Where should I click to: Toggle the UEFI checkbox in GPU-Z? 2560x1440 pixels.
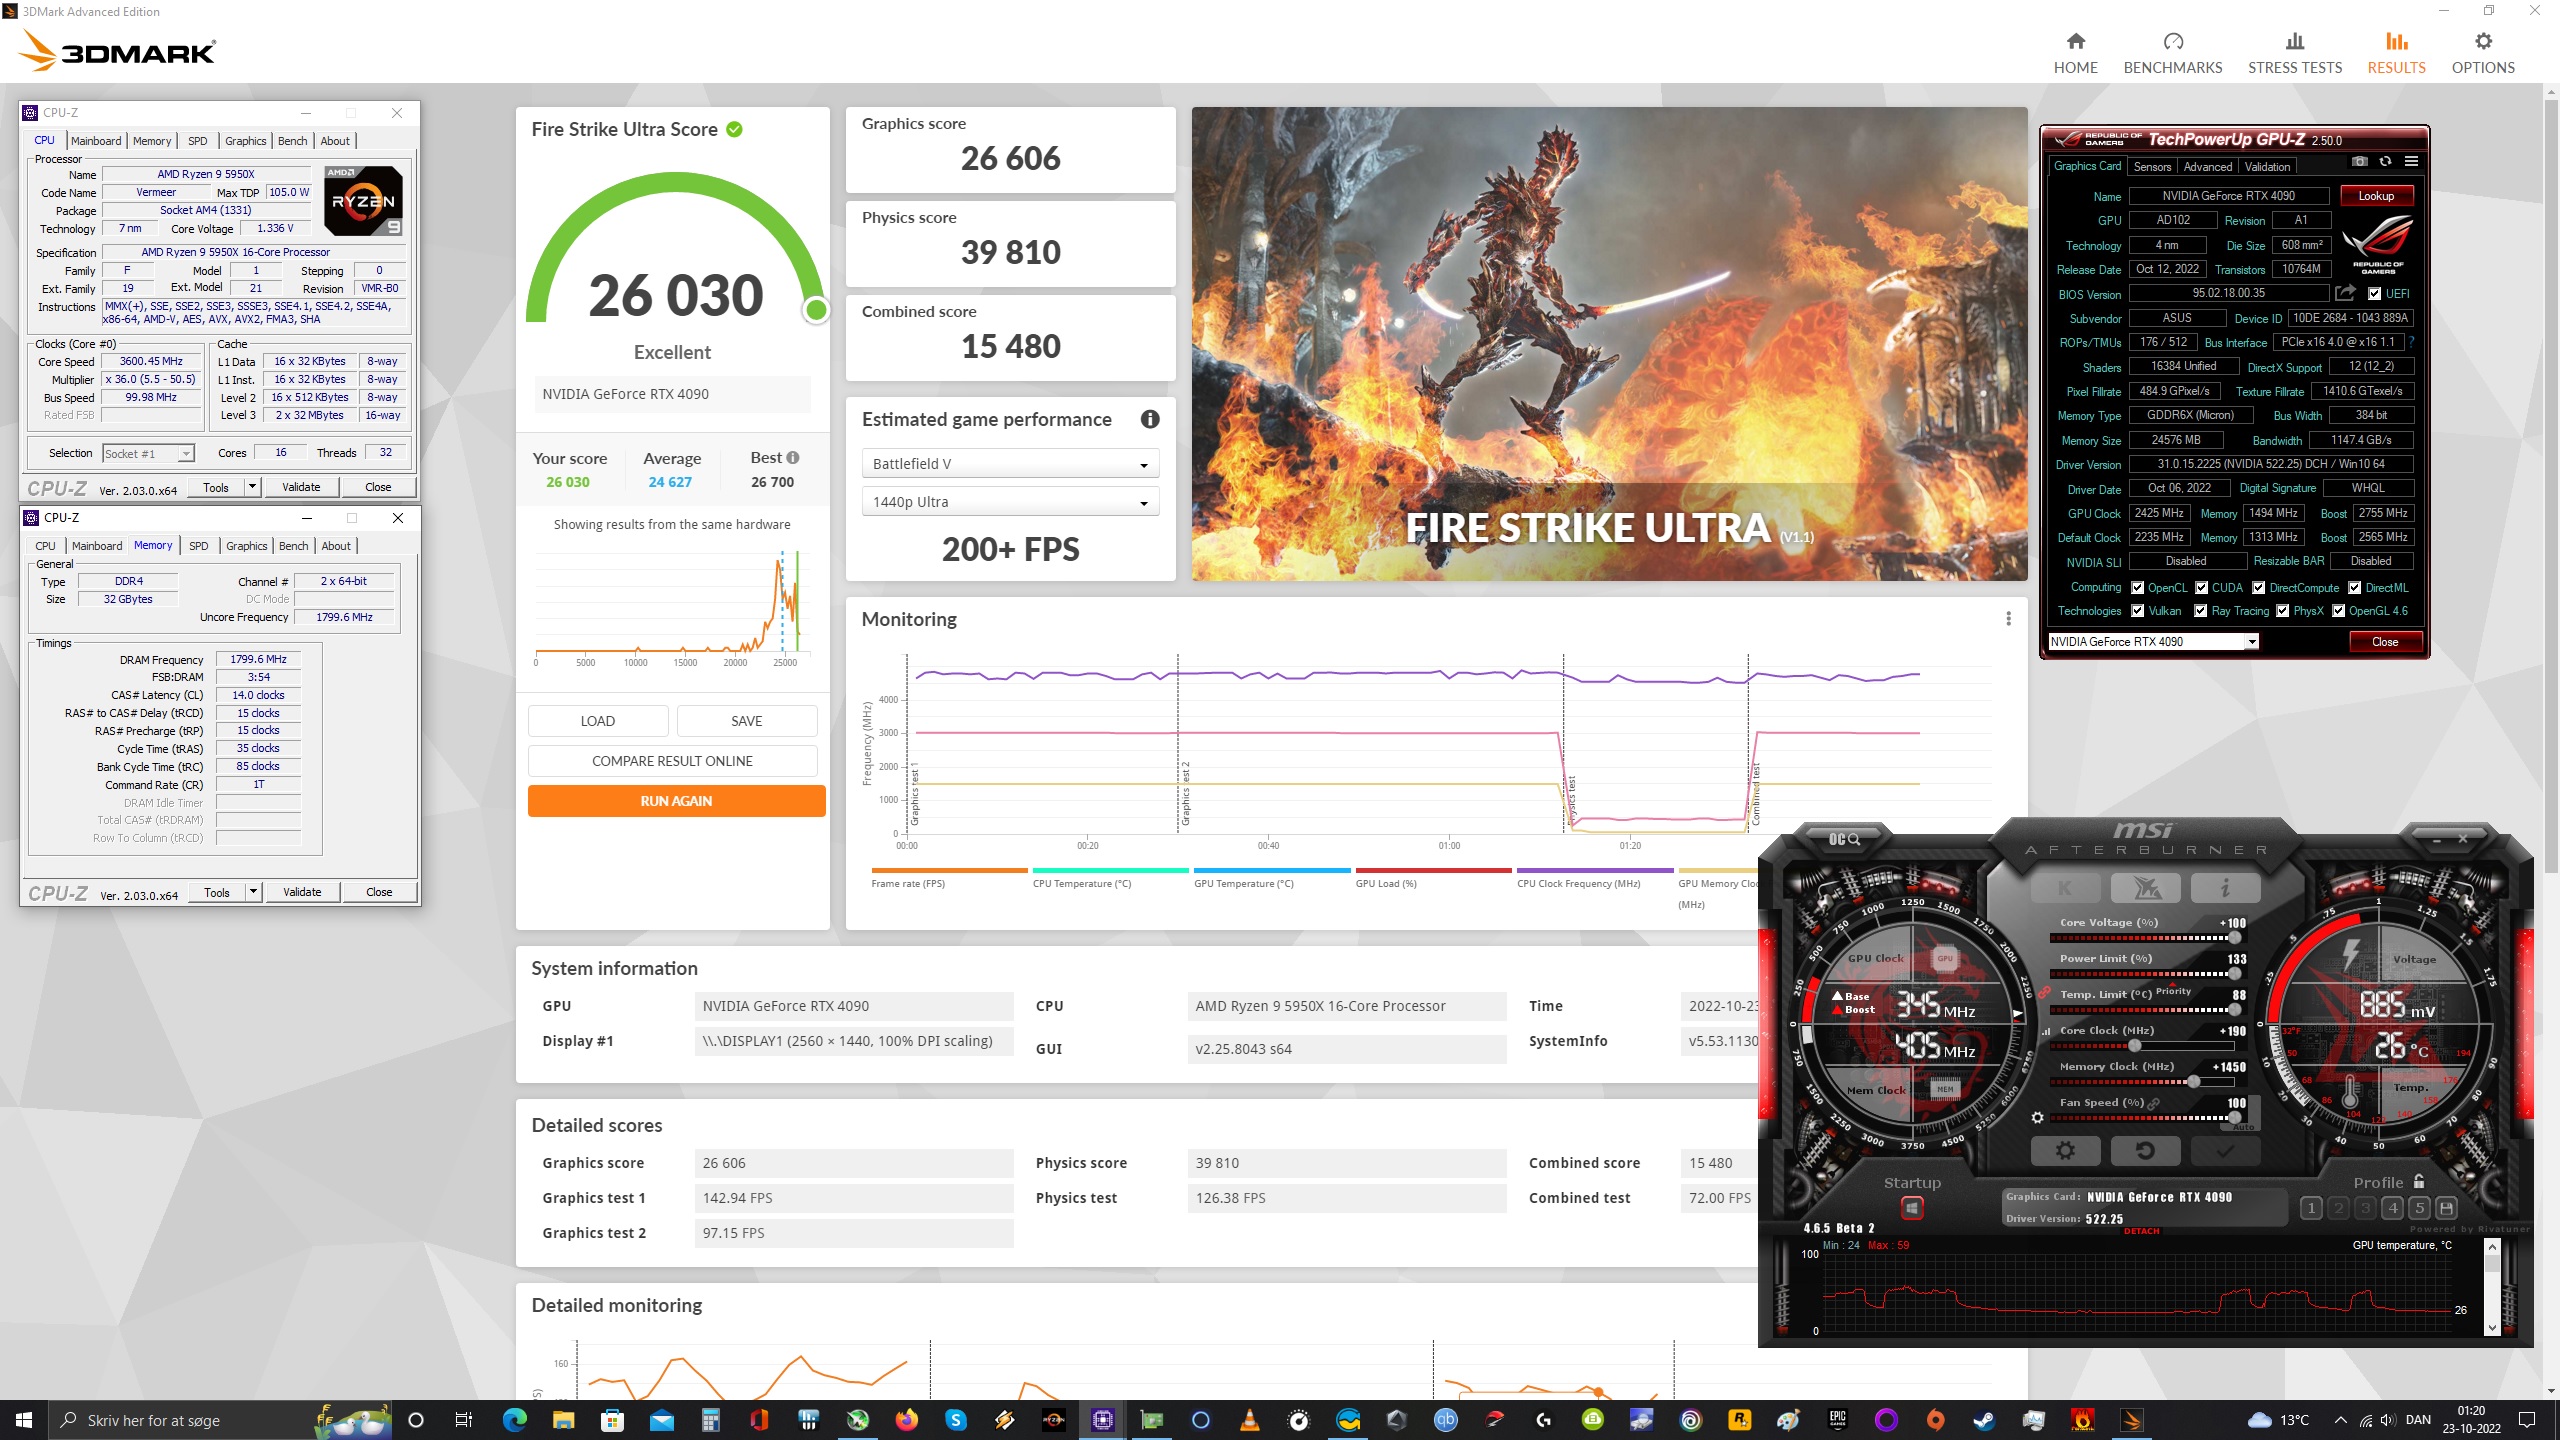coord(2373,293)
